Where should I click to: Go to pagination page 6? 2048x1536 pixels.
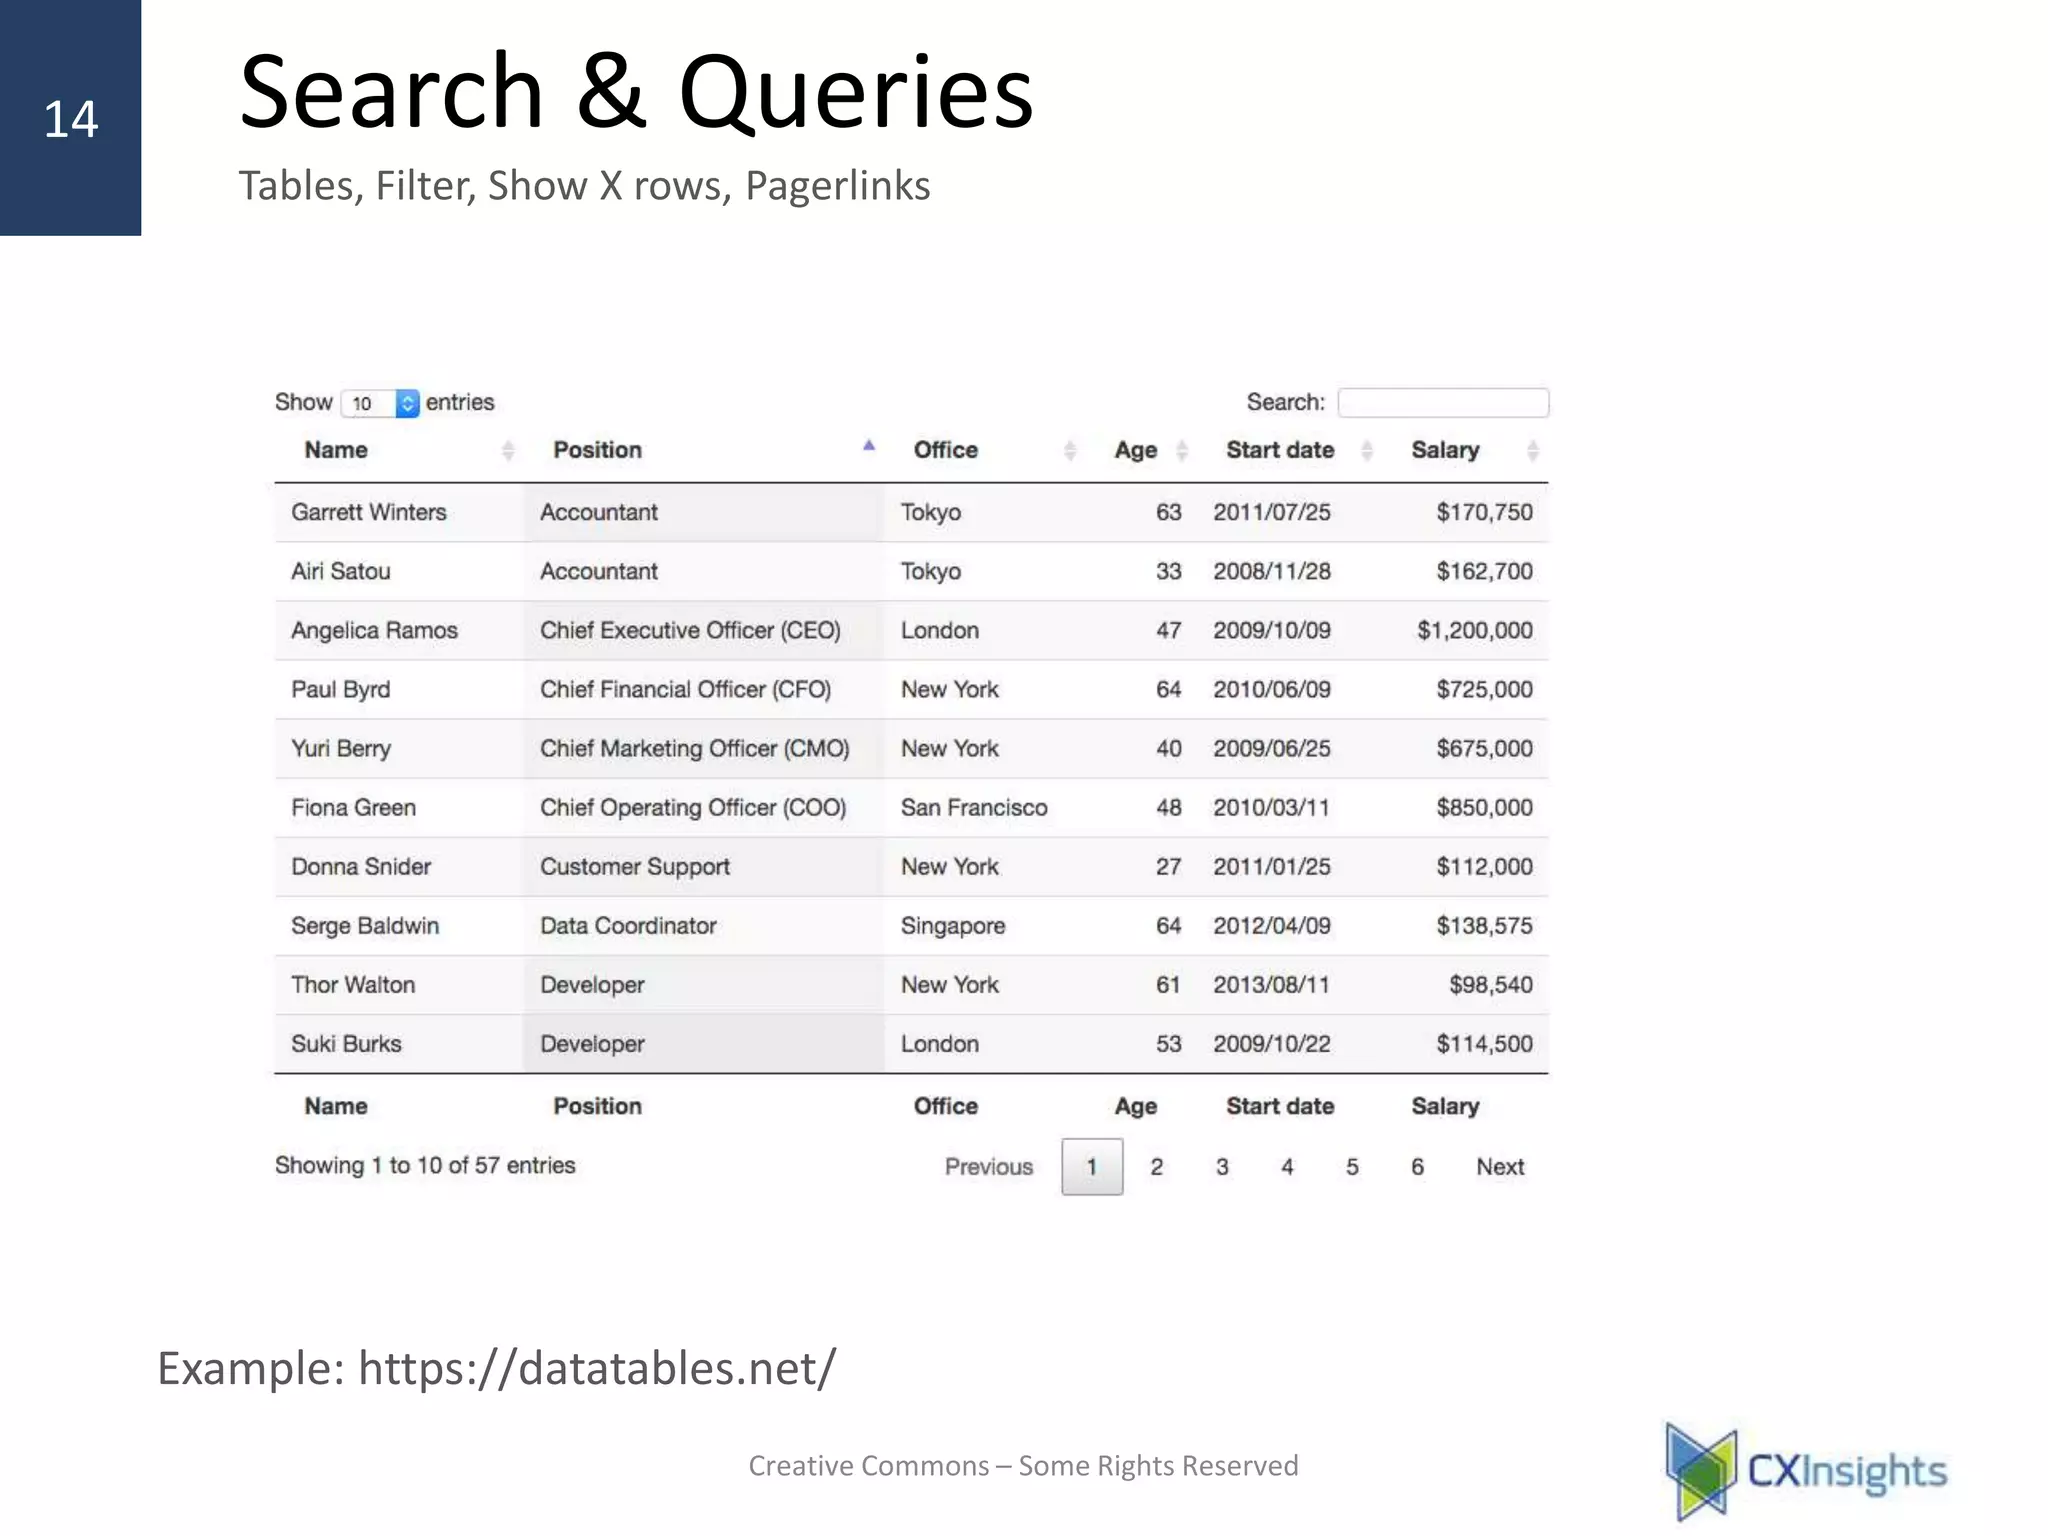(x=1417, y=1167)
